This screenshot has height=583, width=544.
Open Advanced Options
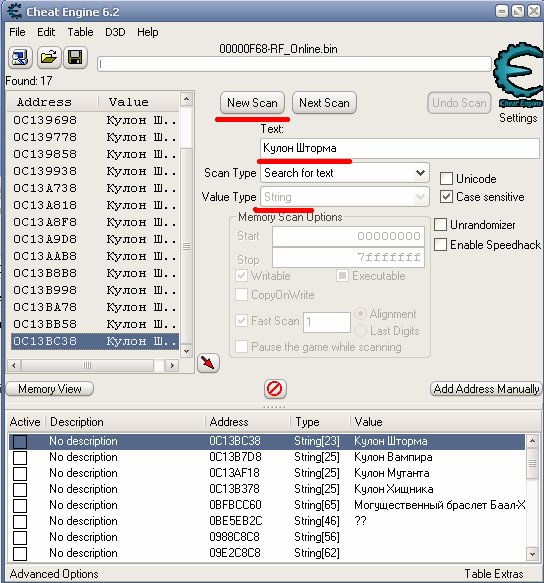click(54, 574)
